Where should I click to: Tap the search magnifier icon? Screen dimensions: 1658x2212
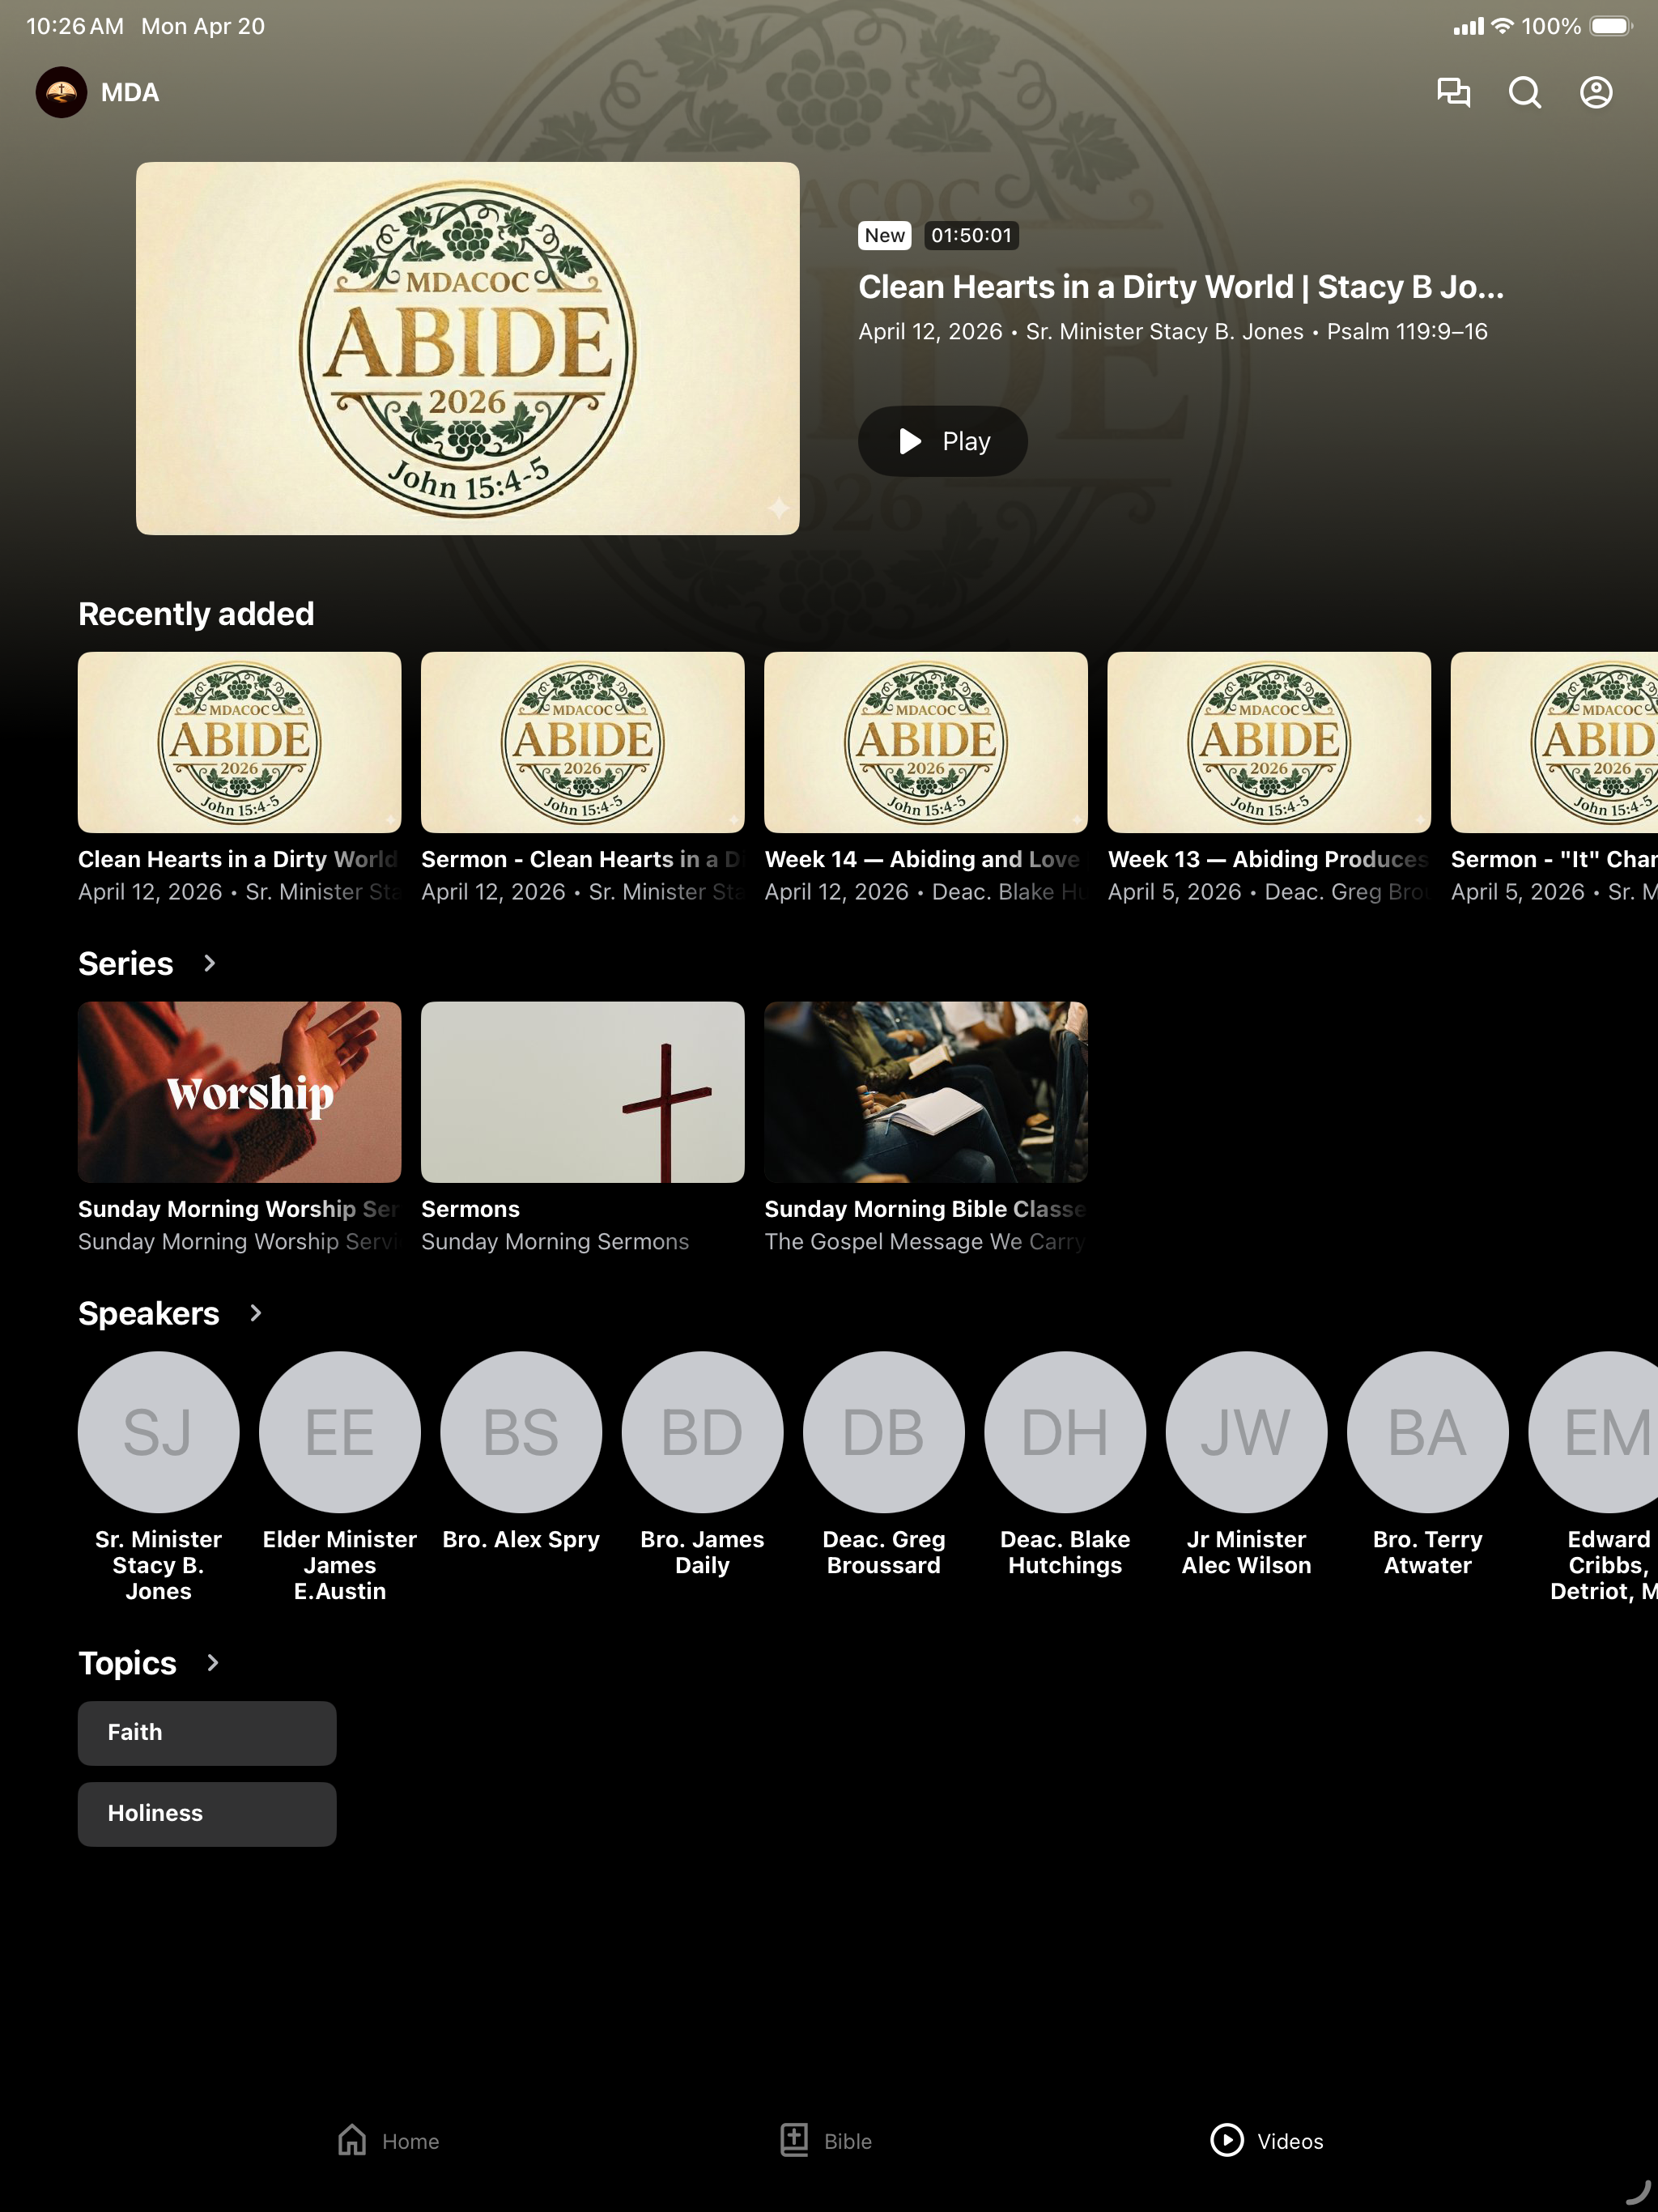pos(1524,92)
